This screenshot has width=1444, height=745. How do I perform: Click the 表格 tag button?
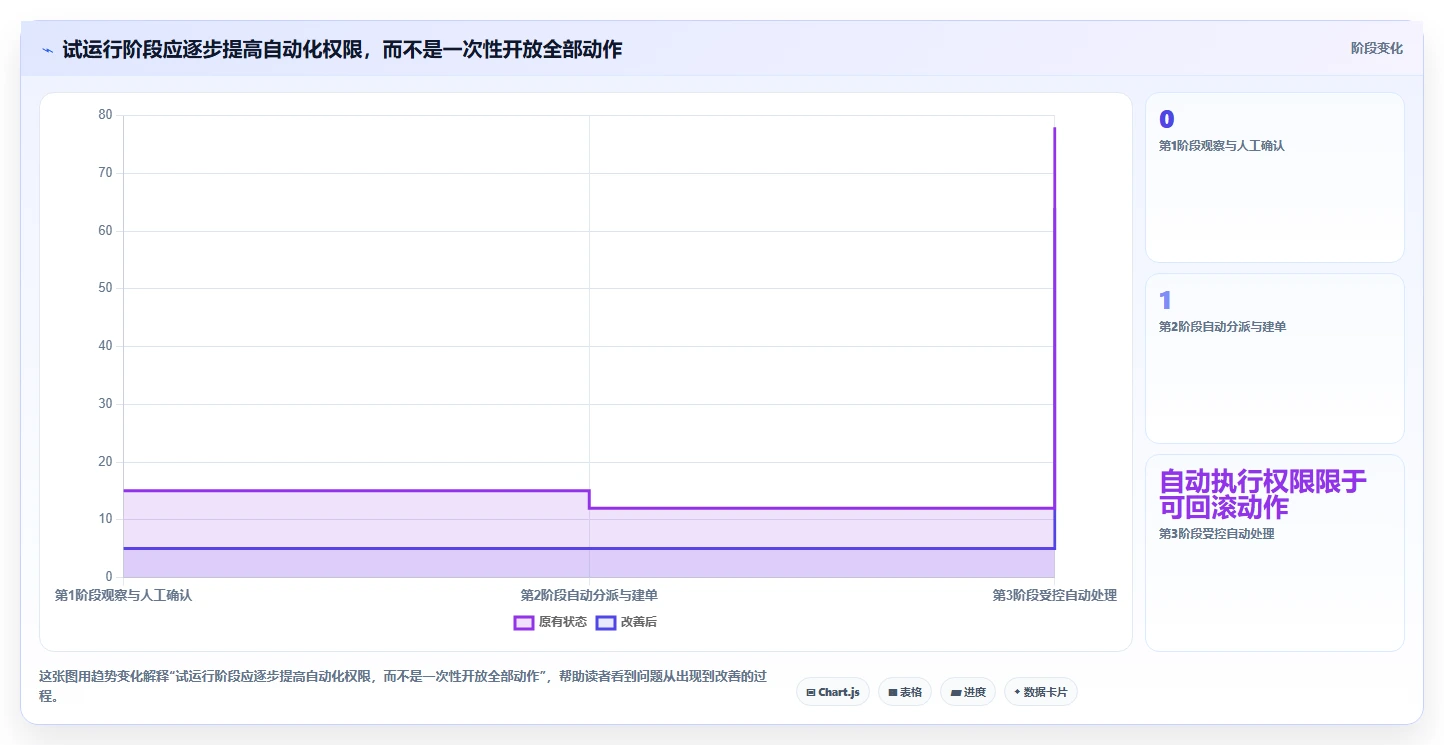pos(905,692)
